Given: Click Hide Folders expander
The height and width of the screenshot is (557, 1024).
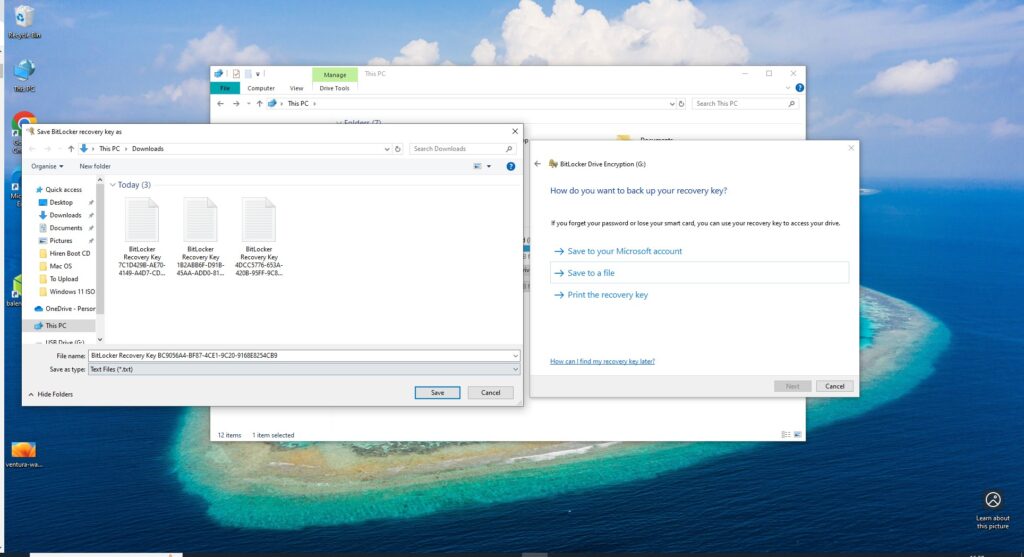Looking at the screenshot, I should [51, 394].
